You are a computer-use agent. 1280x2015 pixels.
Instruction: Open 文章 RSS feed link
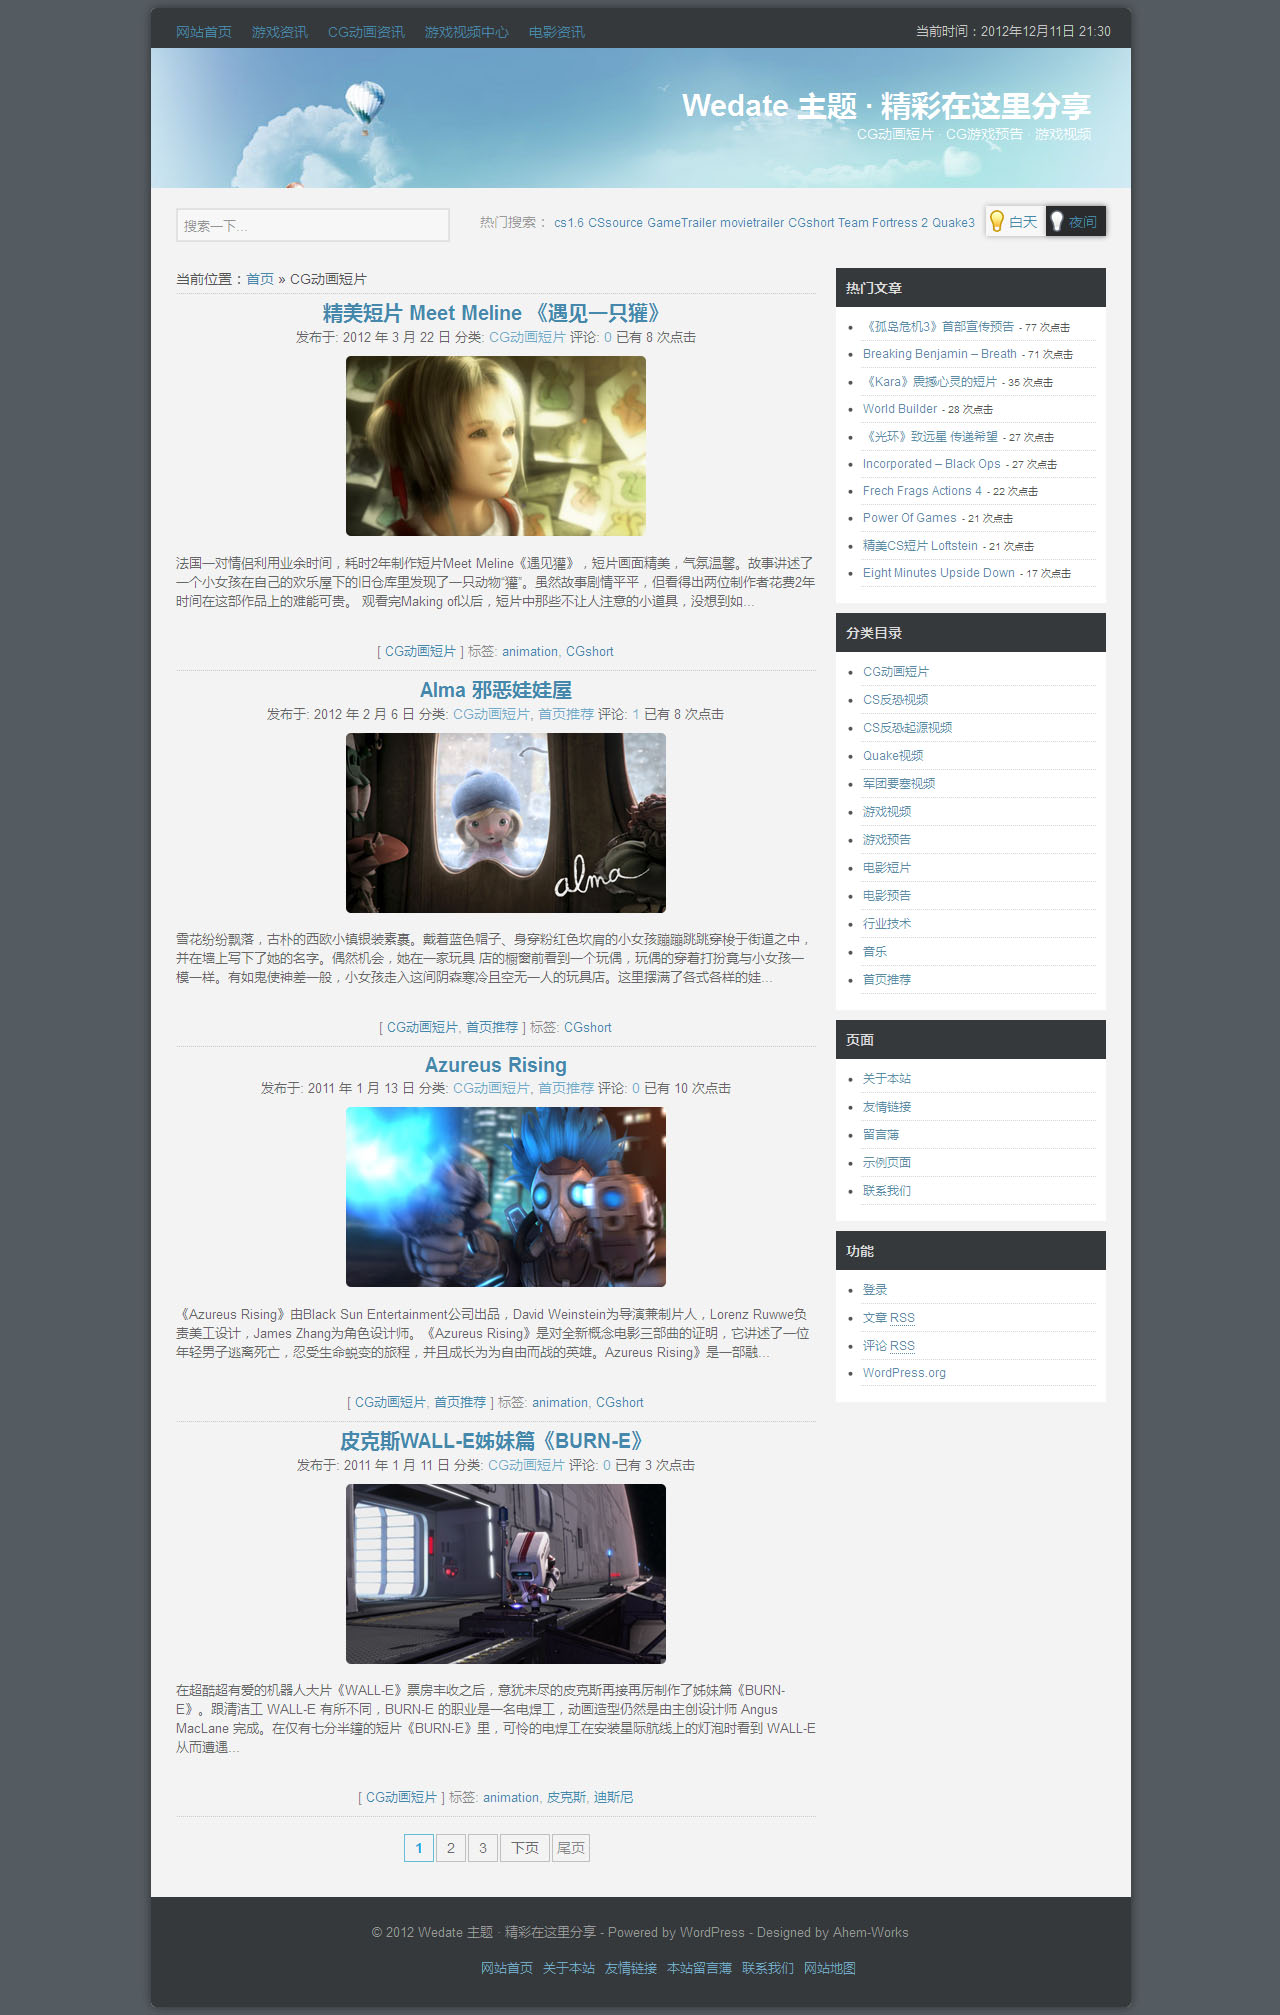889,1318
